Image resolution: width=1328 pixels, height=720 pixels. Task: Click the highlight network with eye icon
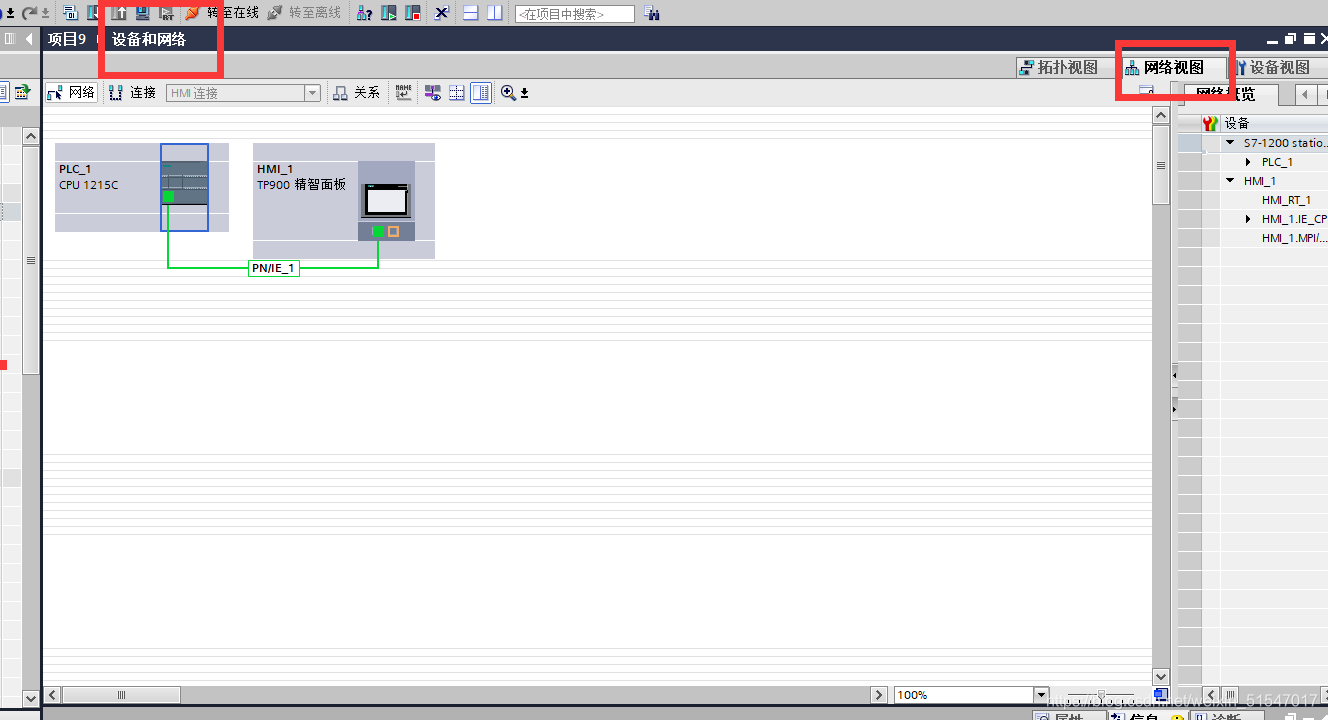[x=433, y=93]
